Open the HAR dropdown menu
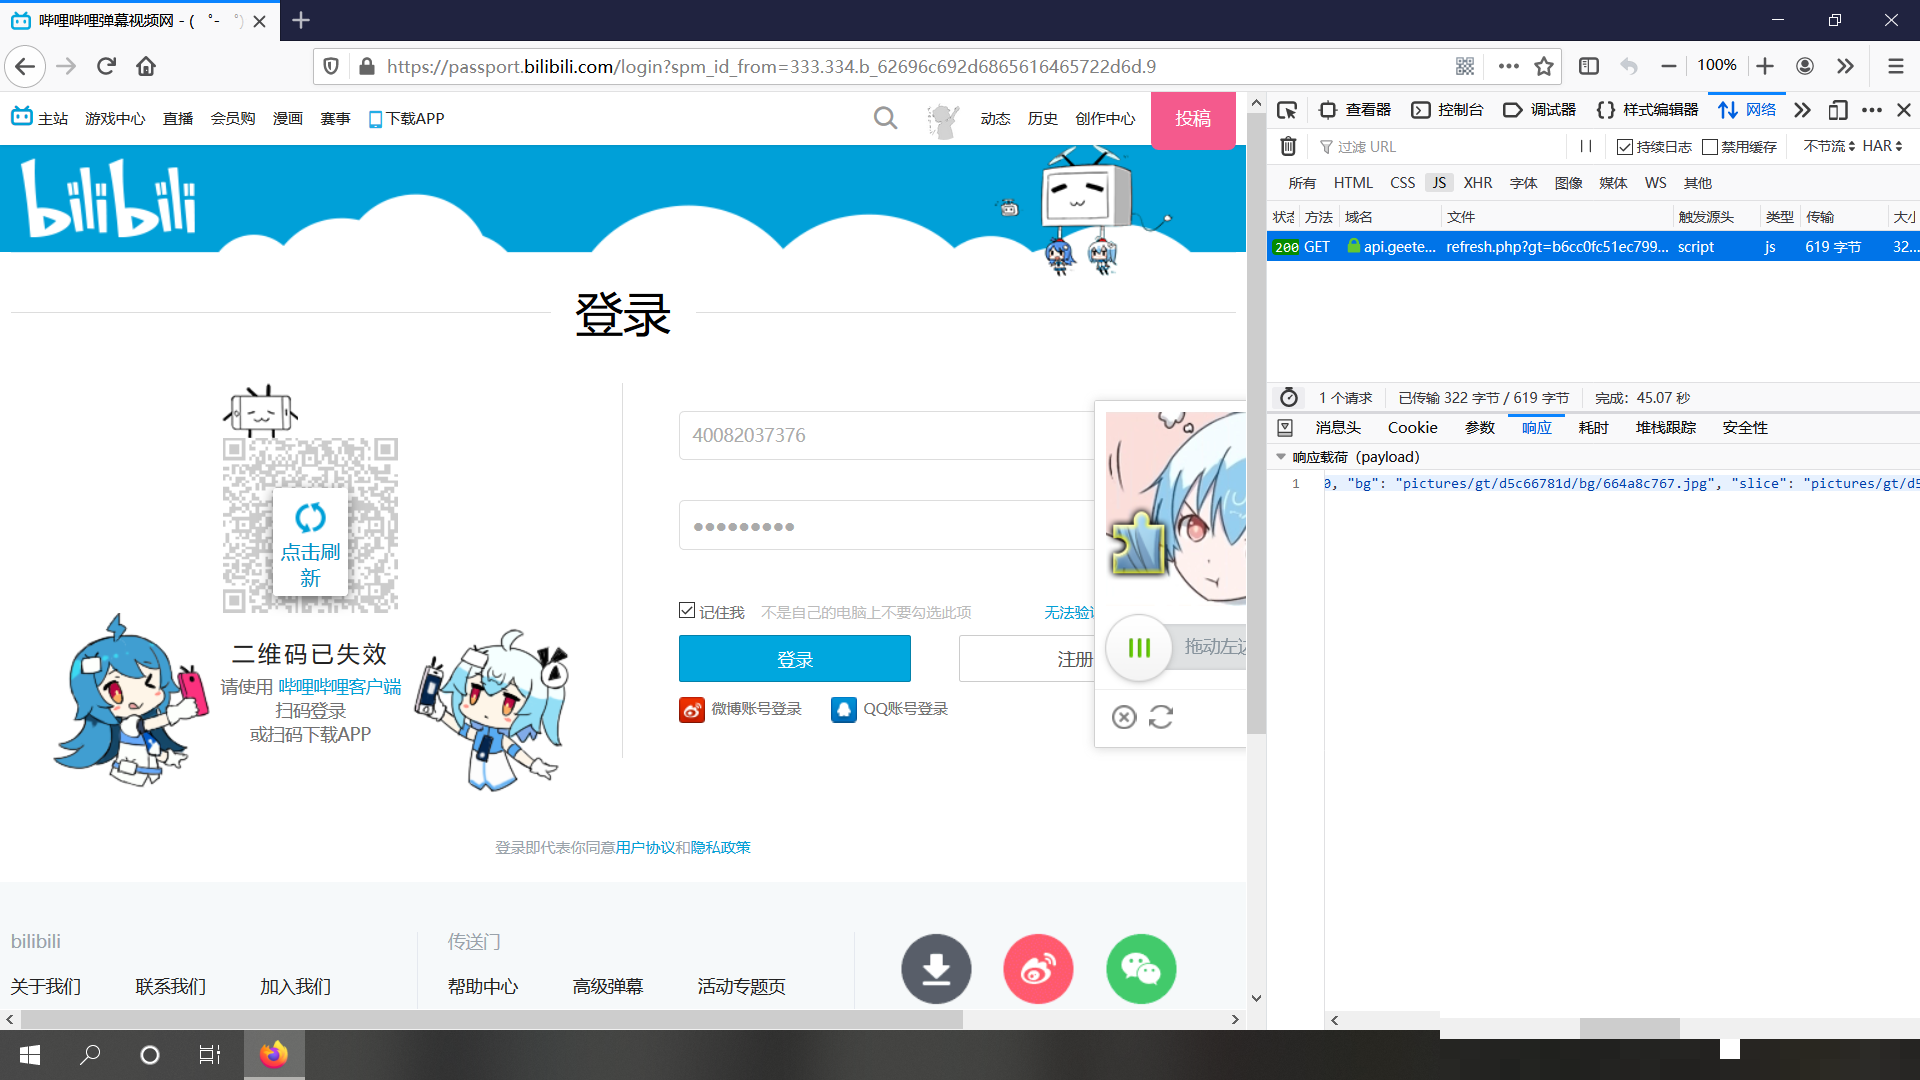Viewport: 1920px width, 1080px height. tap(1882, 146)
